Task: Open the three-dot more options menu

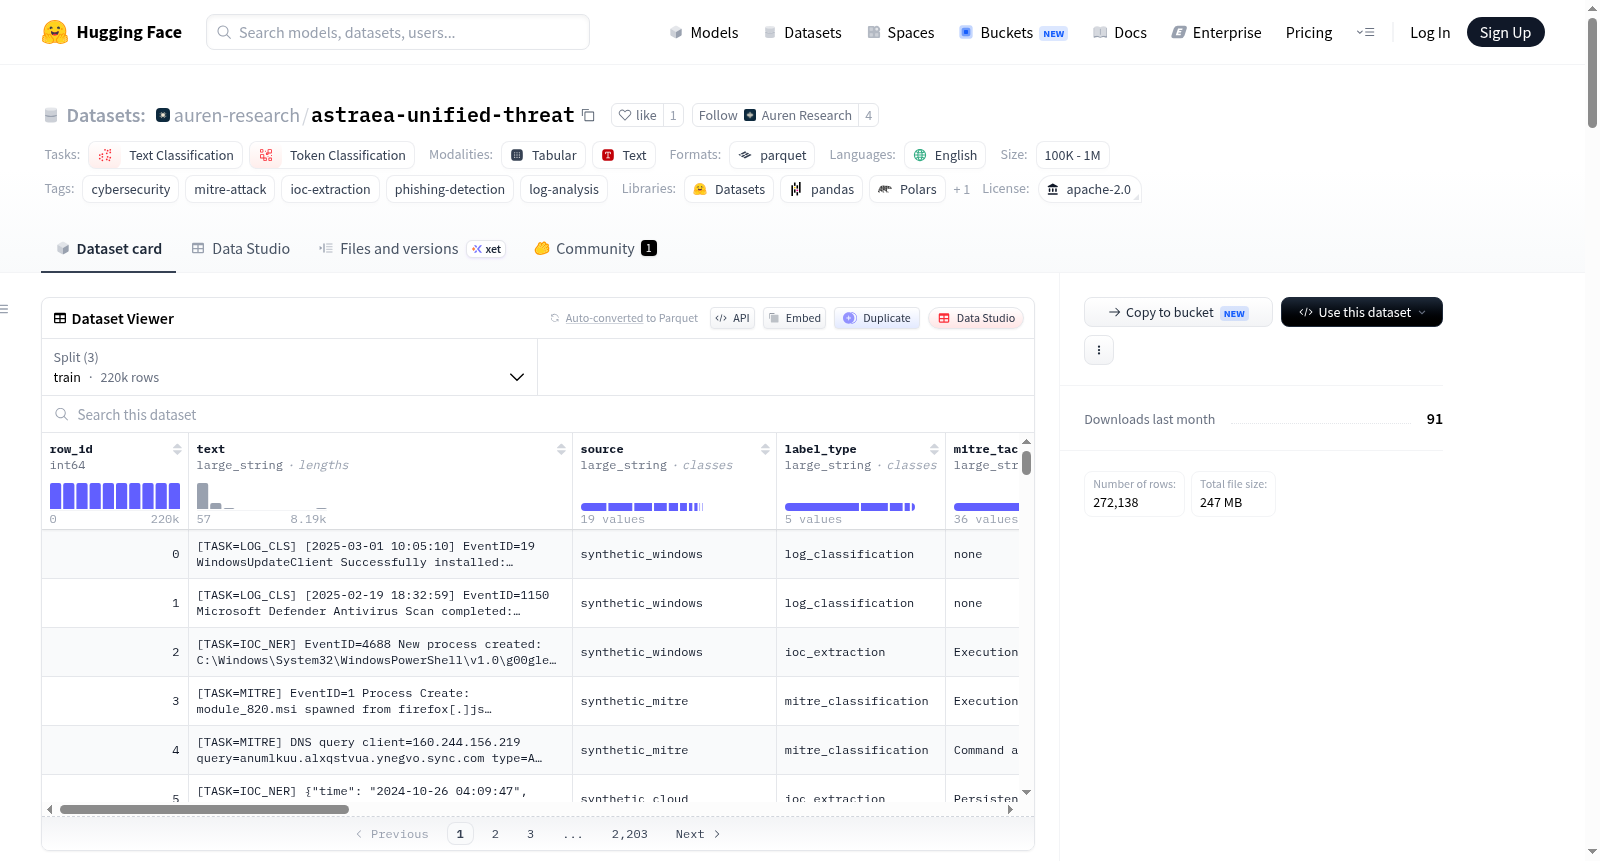Action: 1099,350
